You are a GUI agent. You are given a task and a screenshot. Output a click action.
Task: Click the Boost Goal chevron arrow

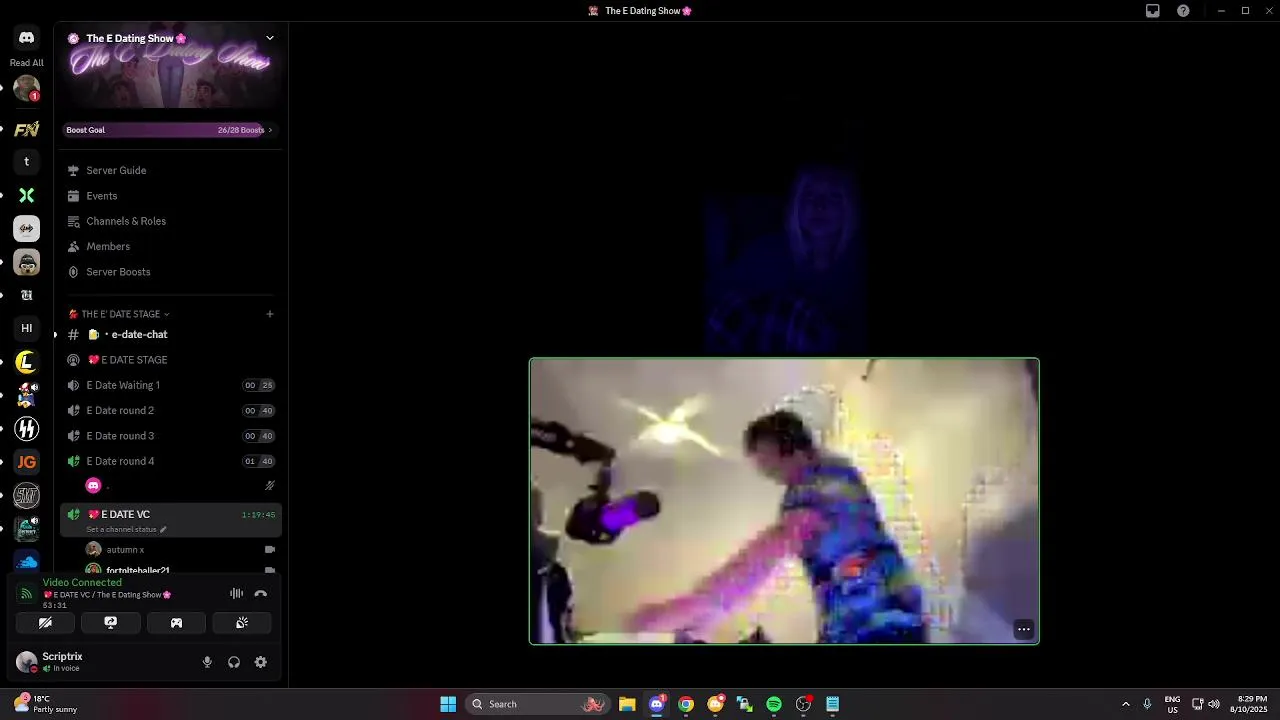[270, 130]
